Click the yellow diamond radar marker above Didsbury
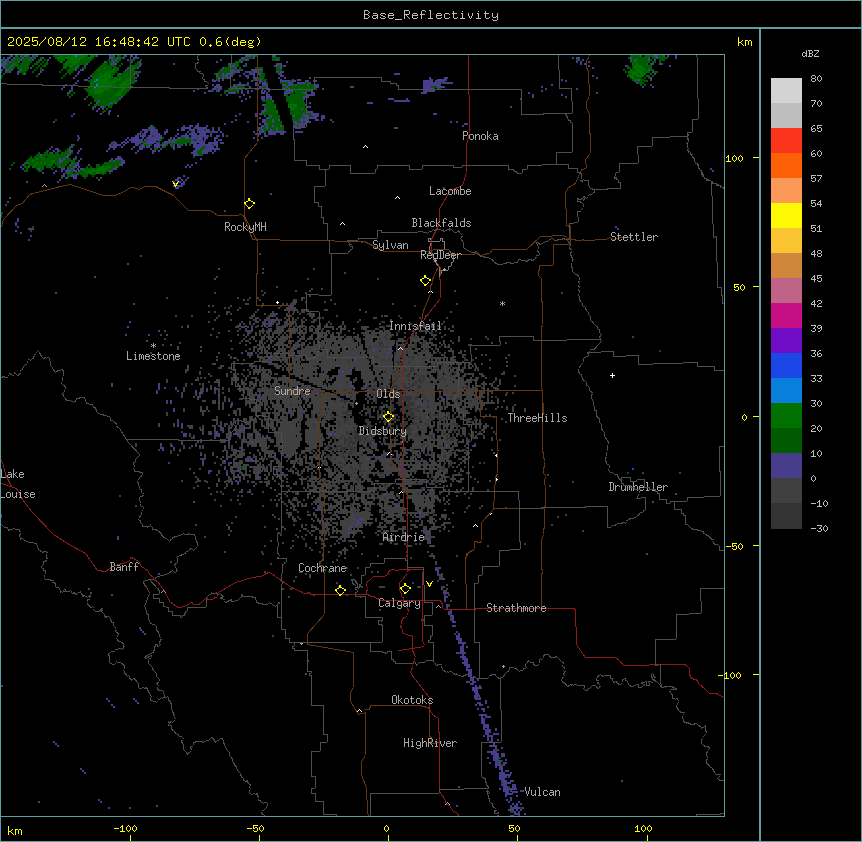The image size is (862, 842). [388, 417]
